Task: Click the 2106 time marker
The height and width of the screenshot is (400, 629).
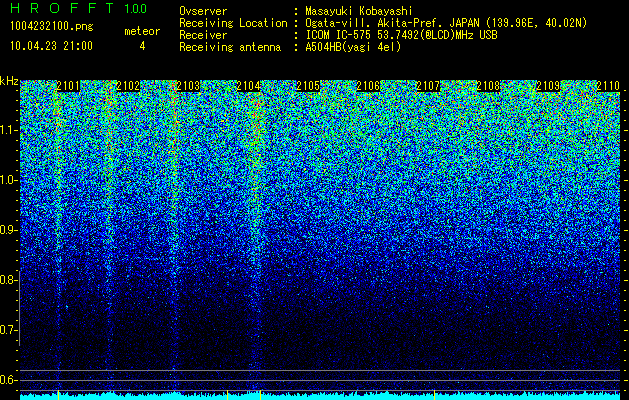Action: coord(368,86)
